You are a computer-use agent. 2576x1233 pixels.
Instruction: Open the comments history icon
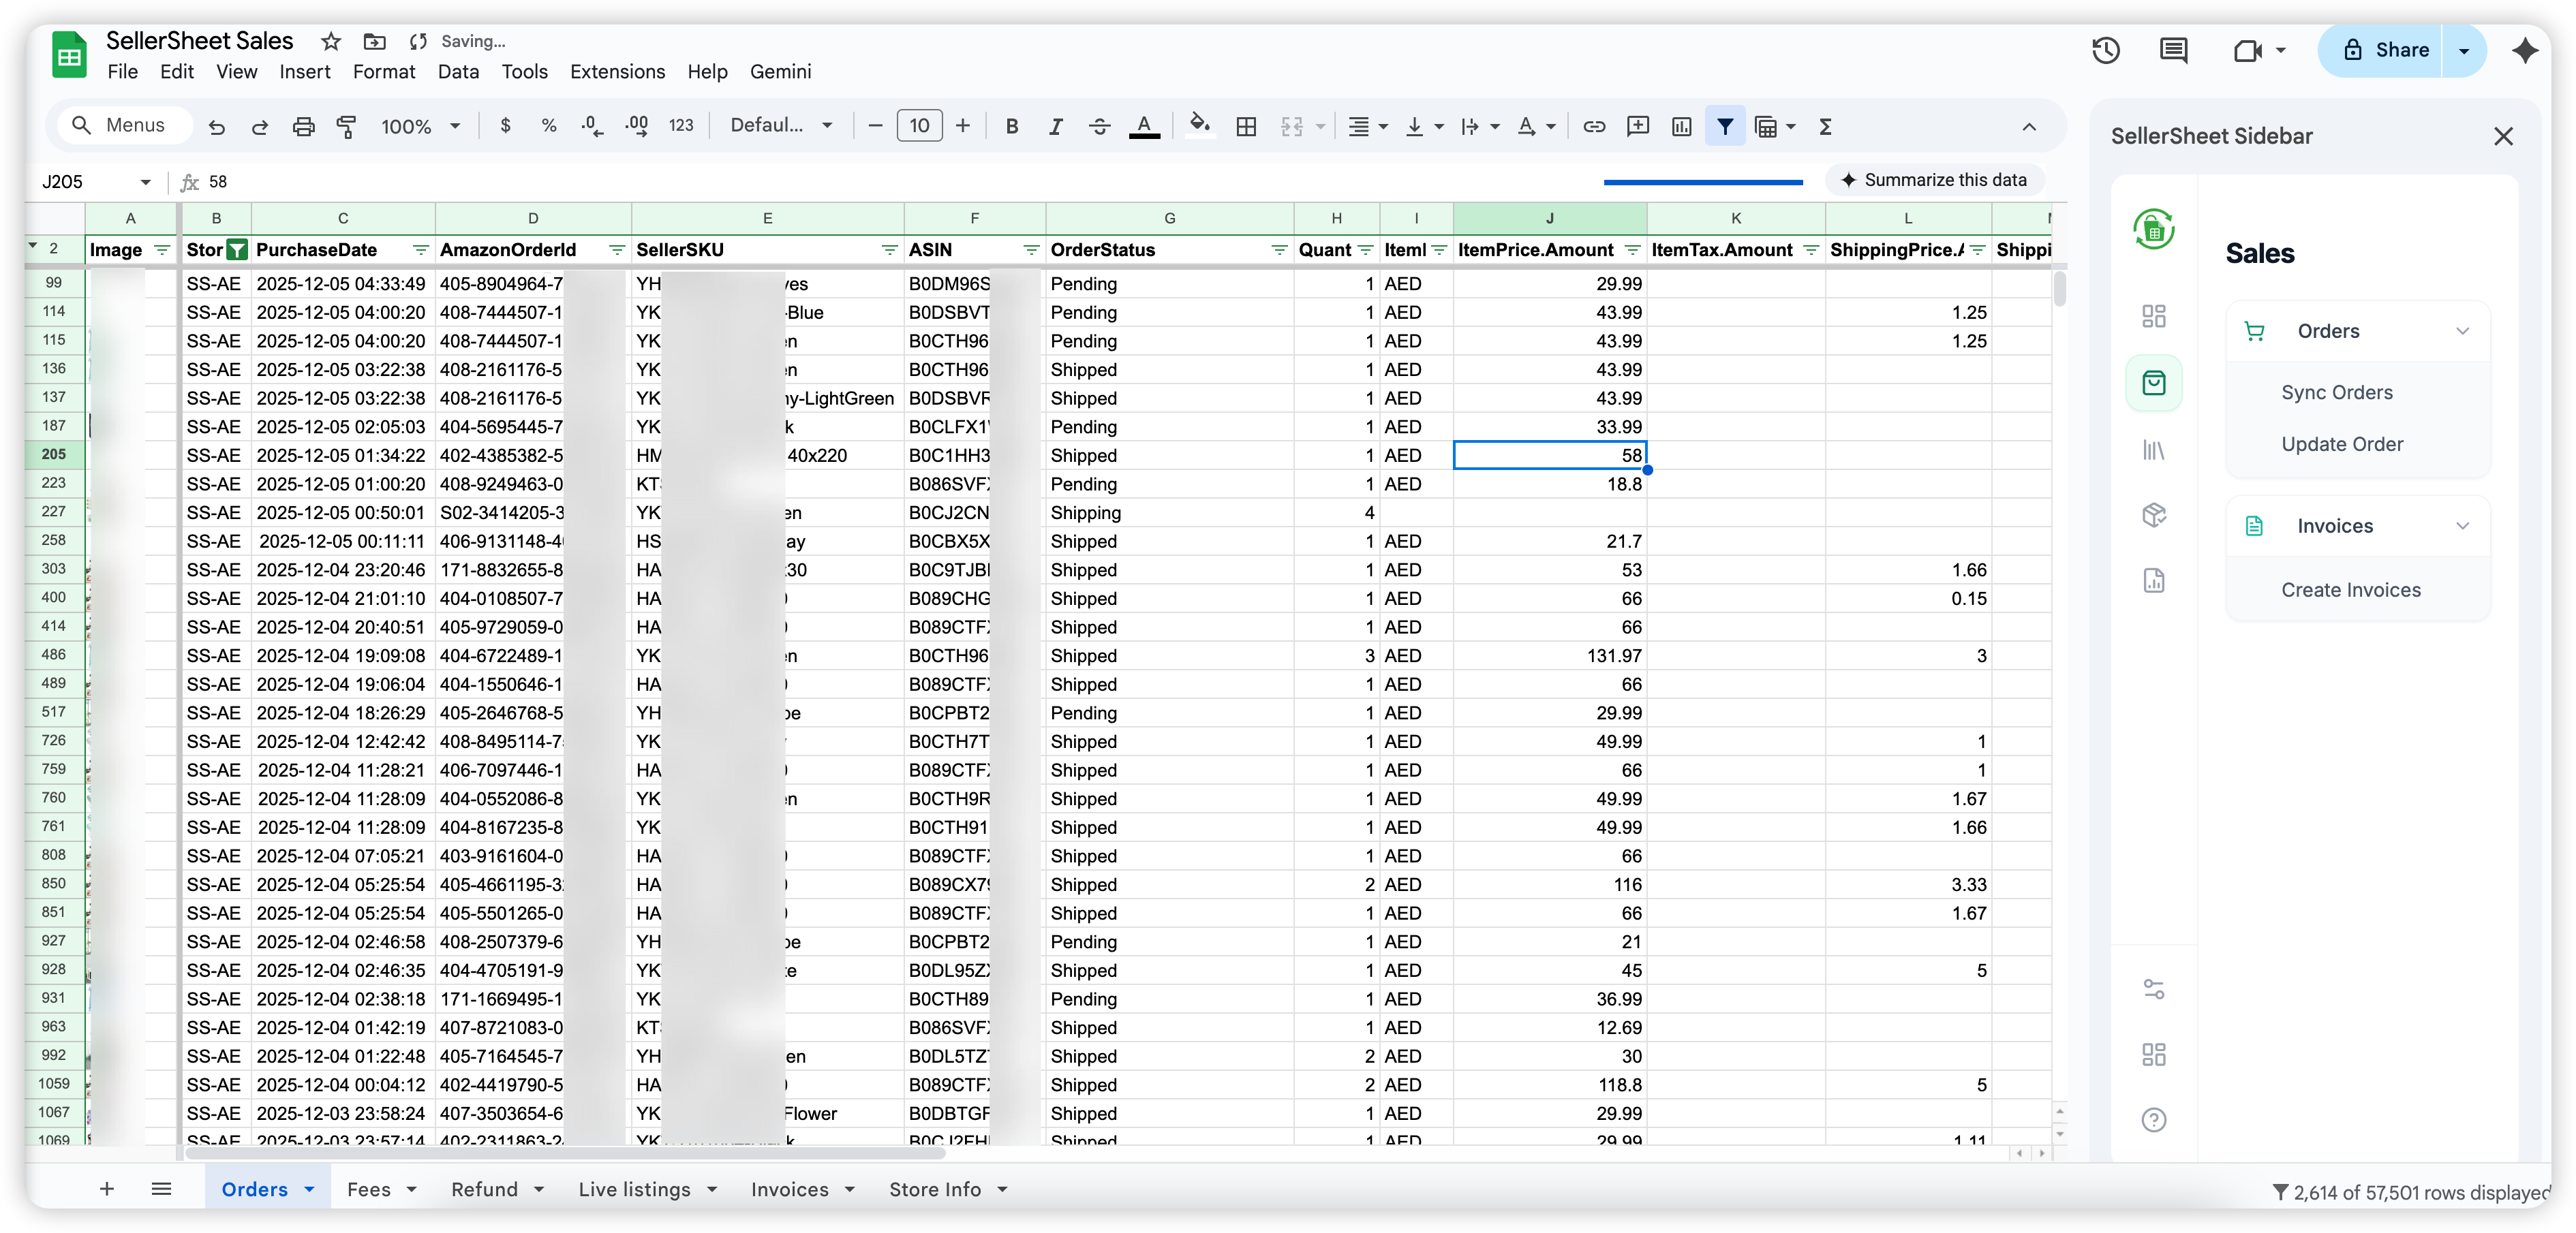(x=2173, y=51)
